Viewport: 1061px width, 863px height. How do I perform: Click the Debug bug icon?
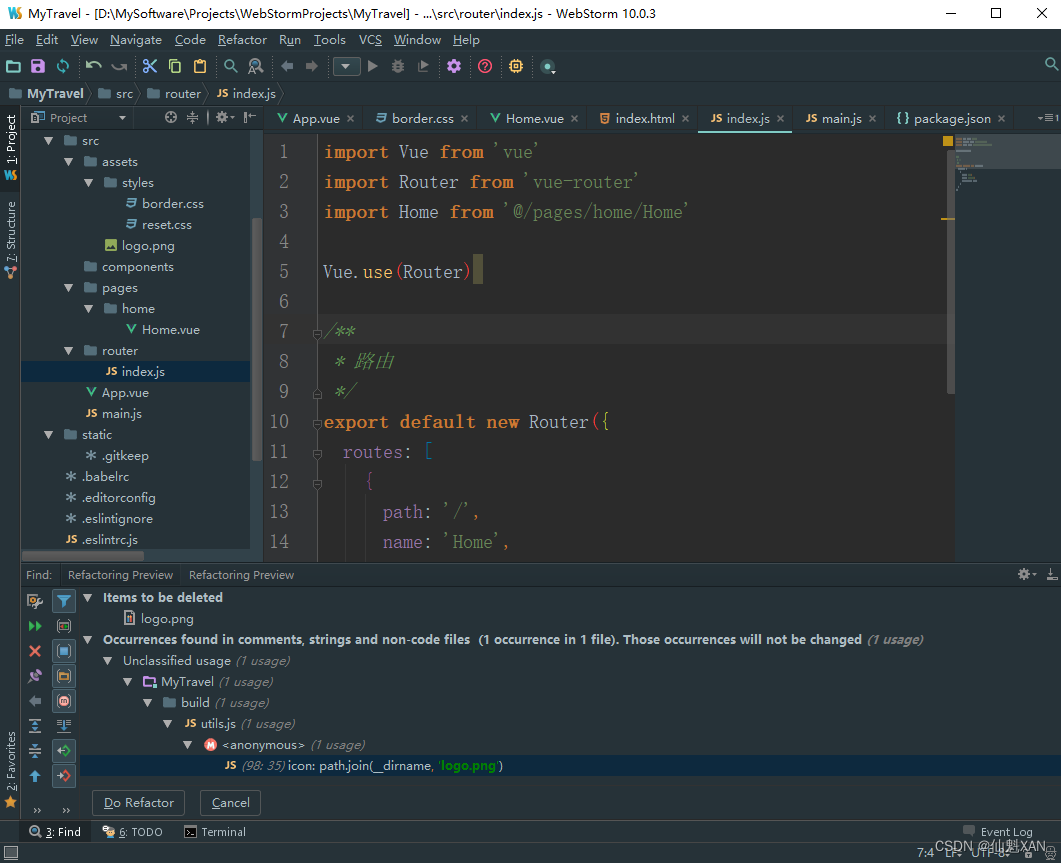[398, 66]
